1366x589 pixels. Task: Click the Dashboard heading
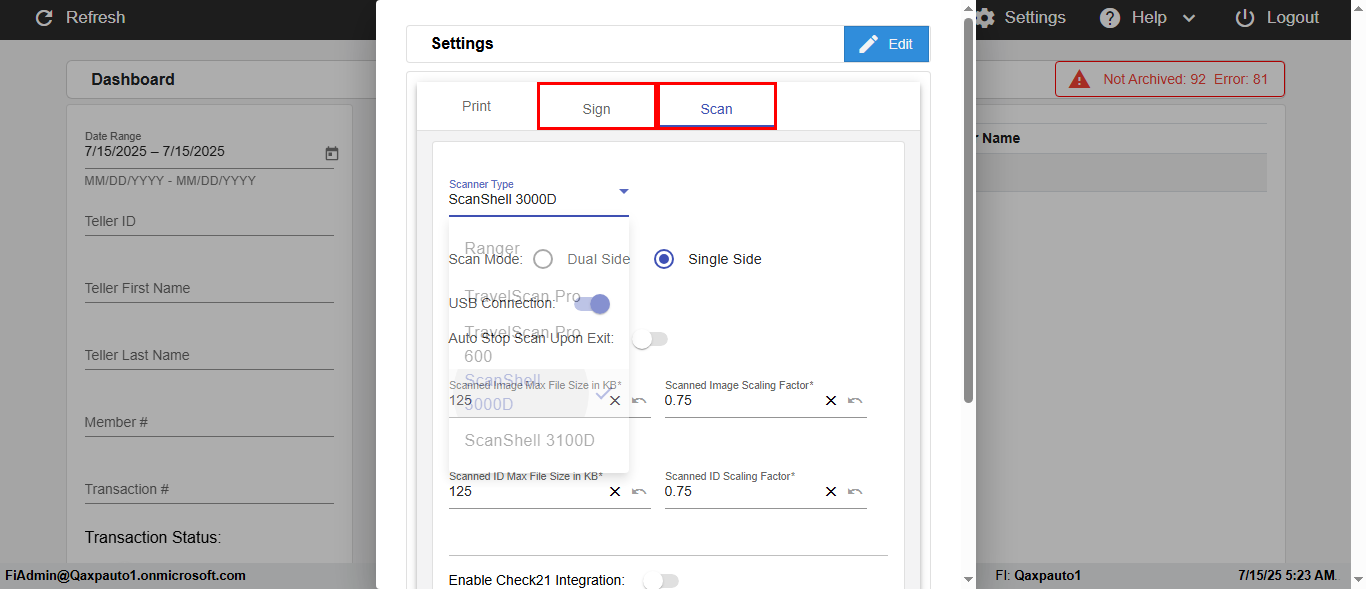click(133, 79)
